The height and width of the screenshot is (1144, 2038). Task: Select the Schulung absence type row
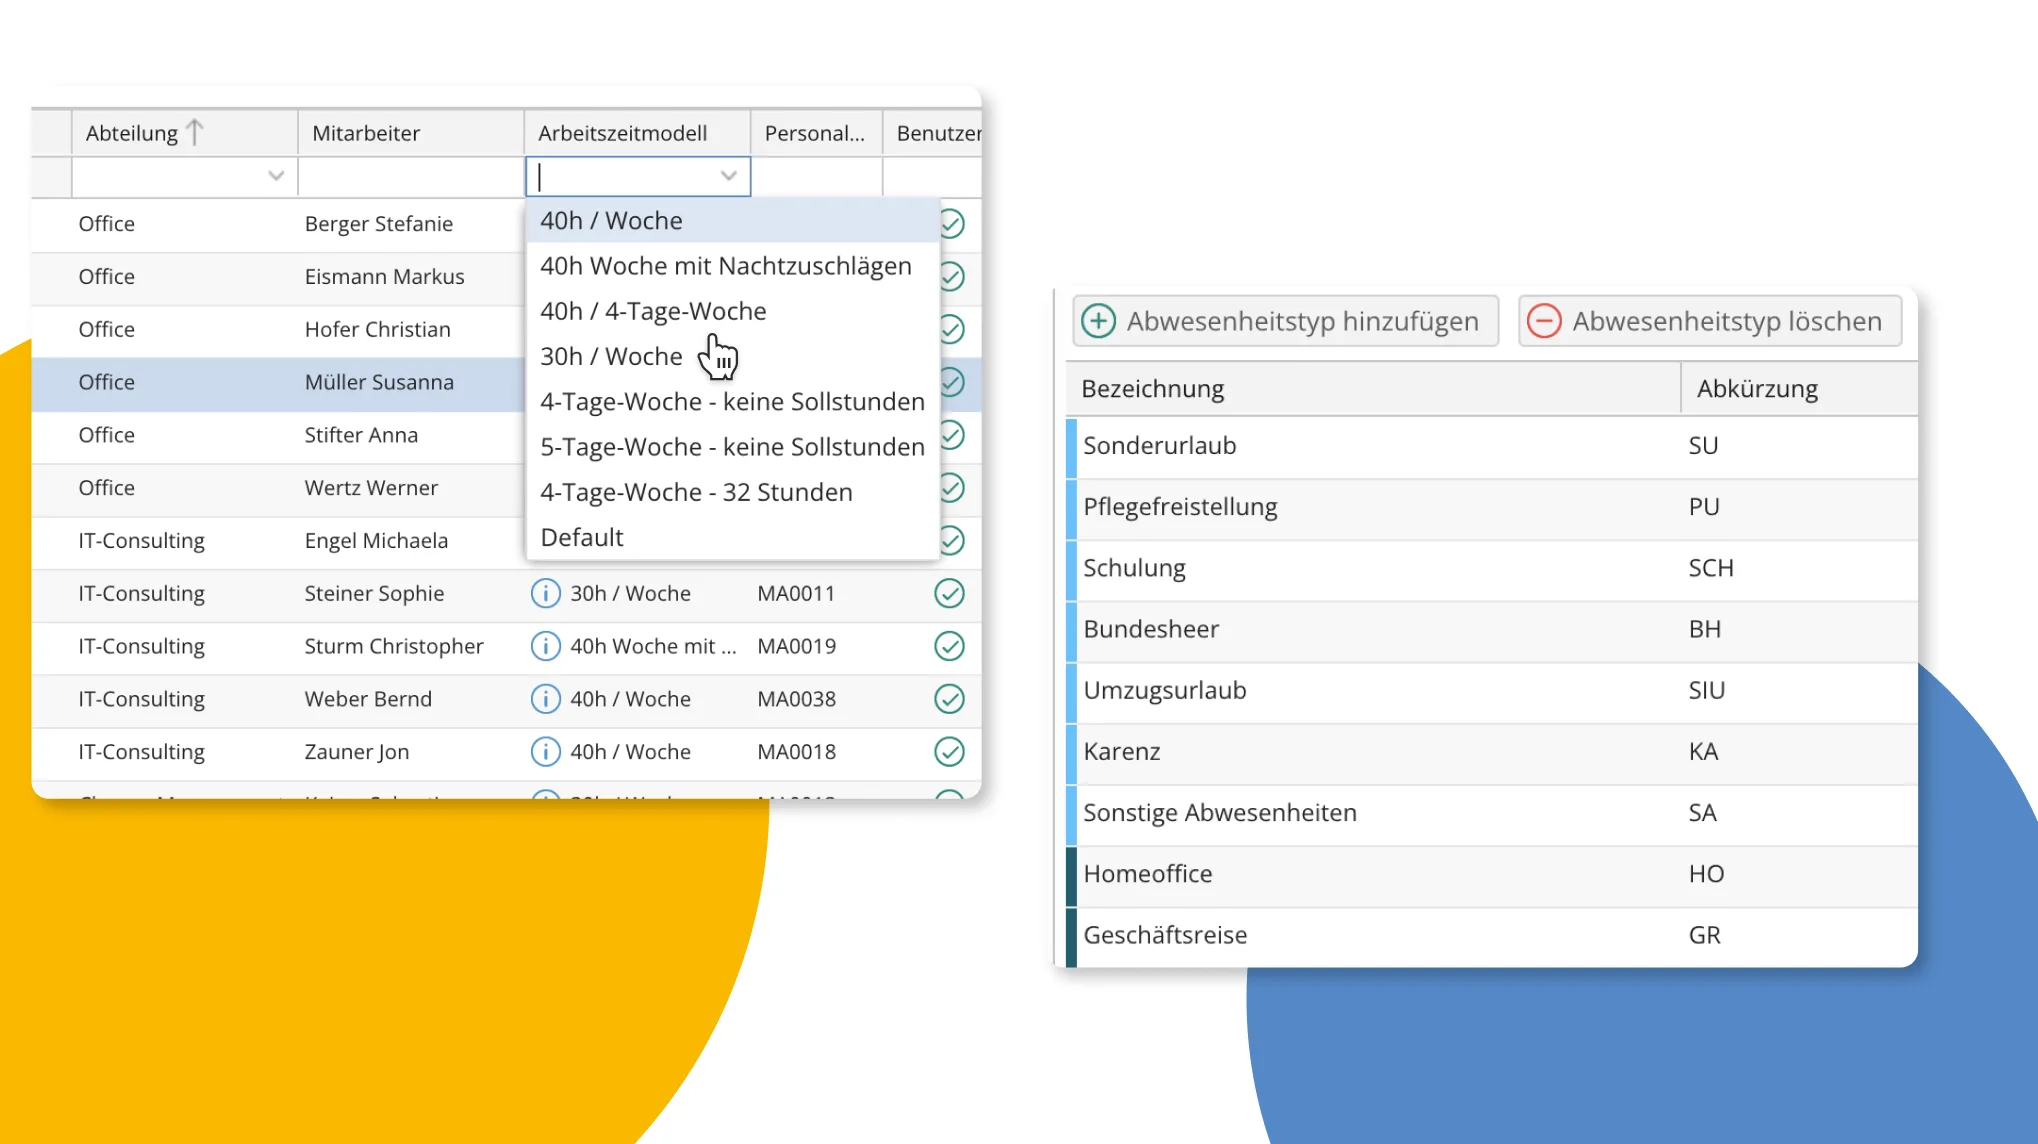pos(1492,568)
